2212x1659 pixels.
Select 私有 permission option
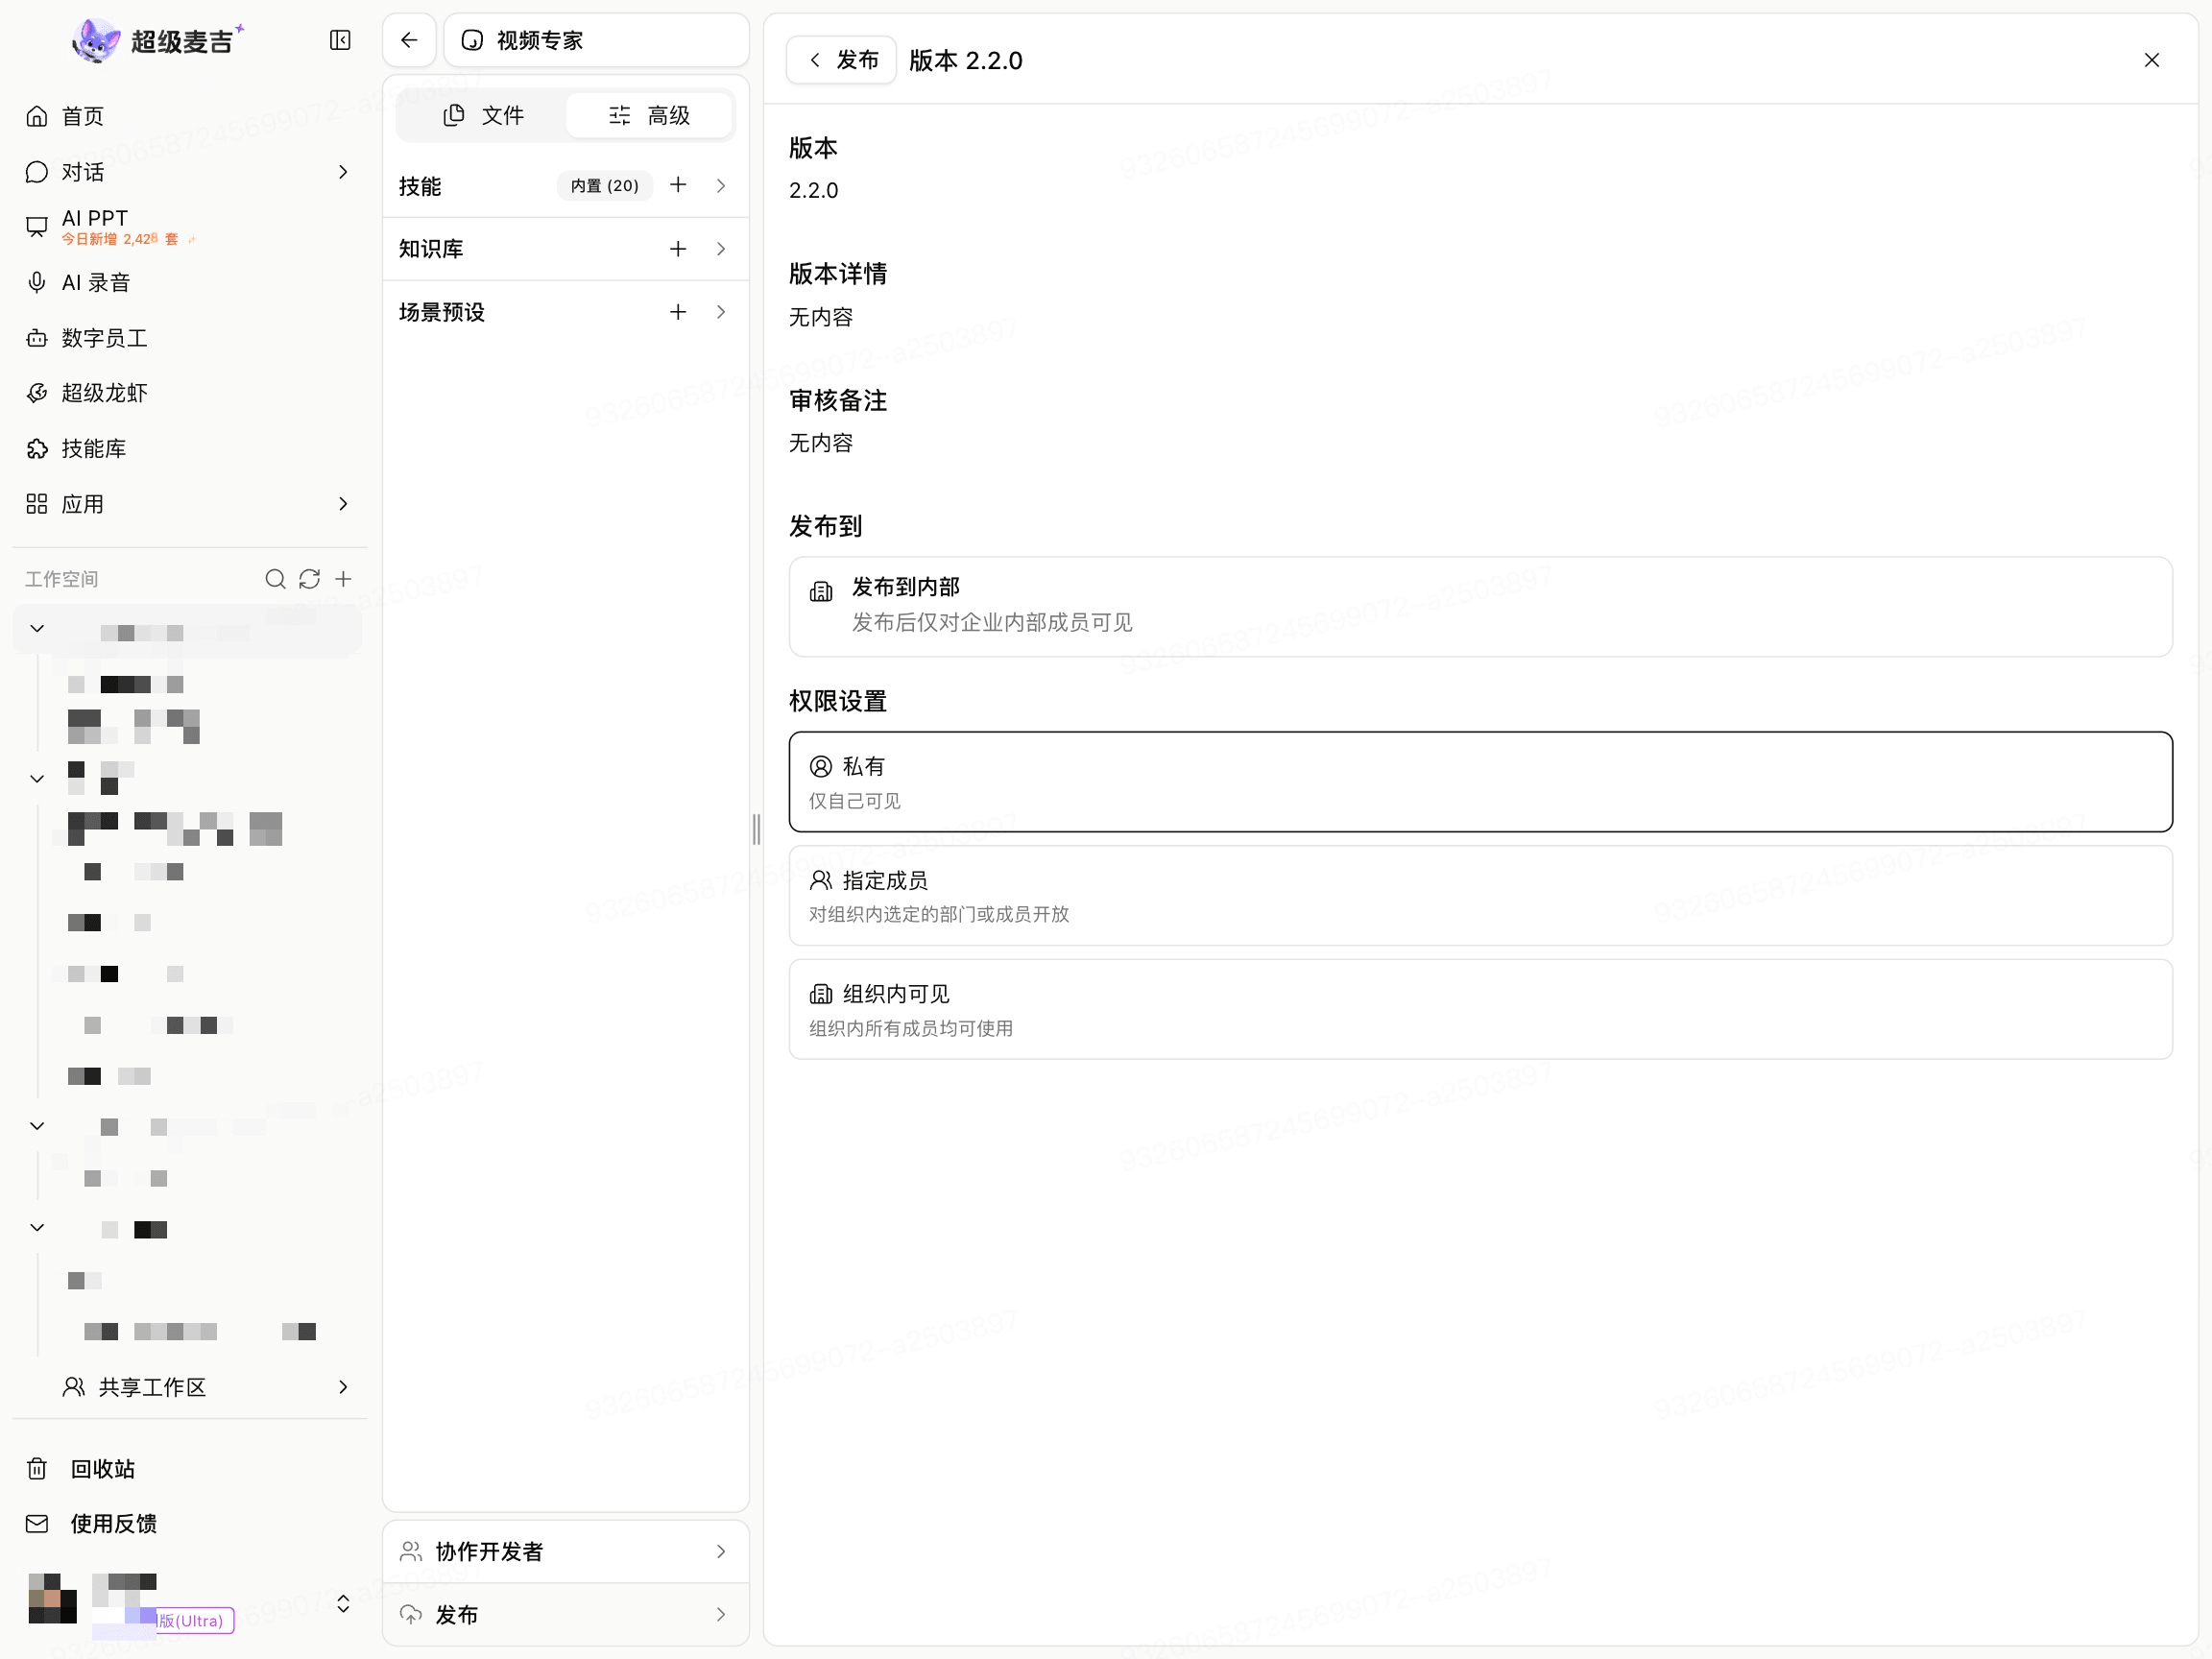point(1480,781)
